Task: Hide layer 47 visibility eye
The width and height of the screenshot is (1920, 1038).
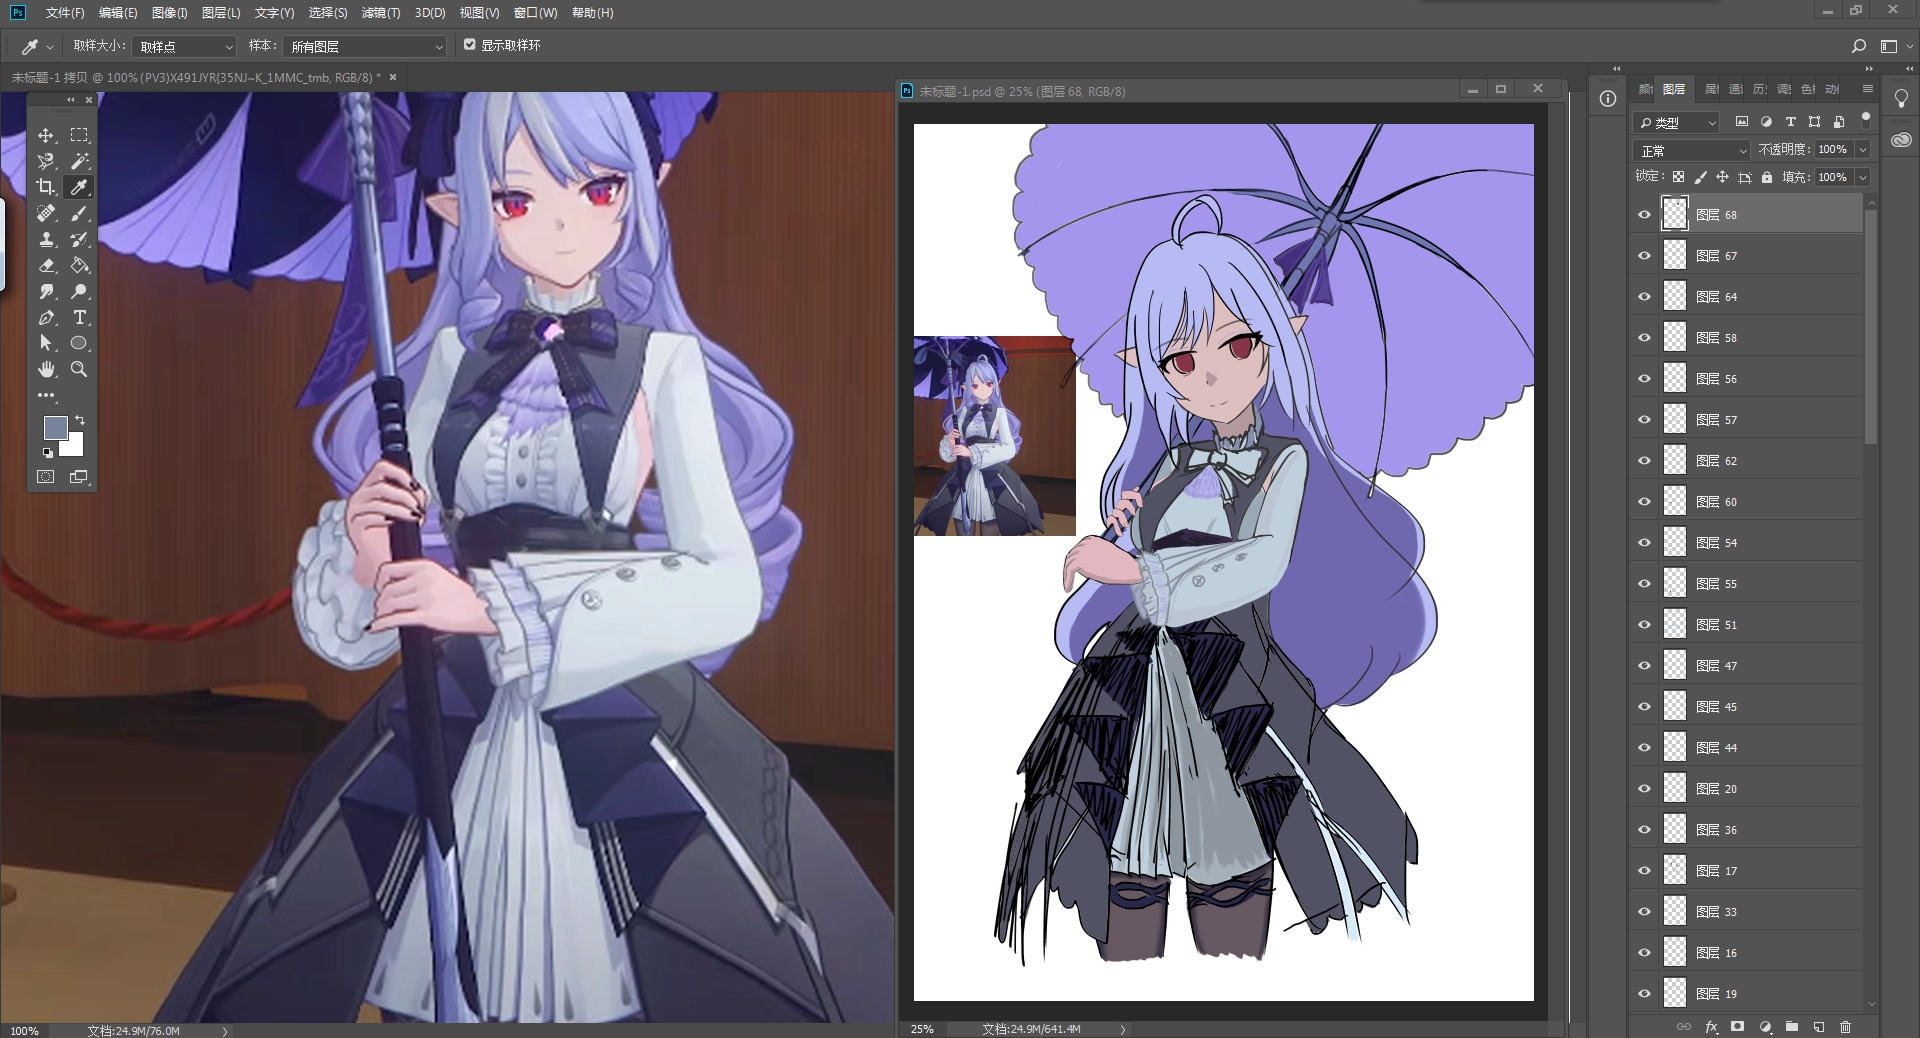Action: tap(1644, 666)
